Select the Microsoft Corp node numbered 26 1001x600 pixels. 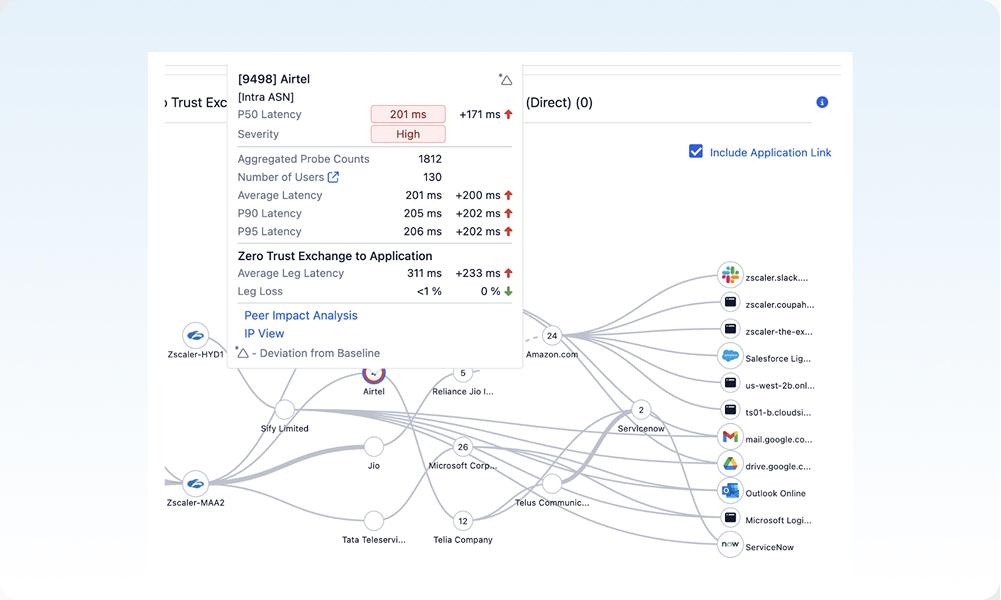tap(463, 447)
